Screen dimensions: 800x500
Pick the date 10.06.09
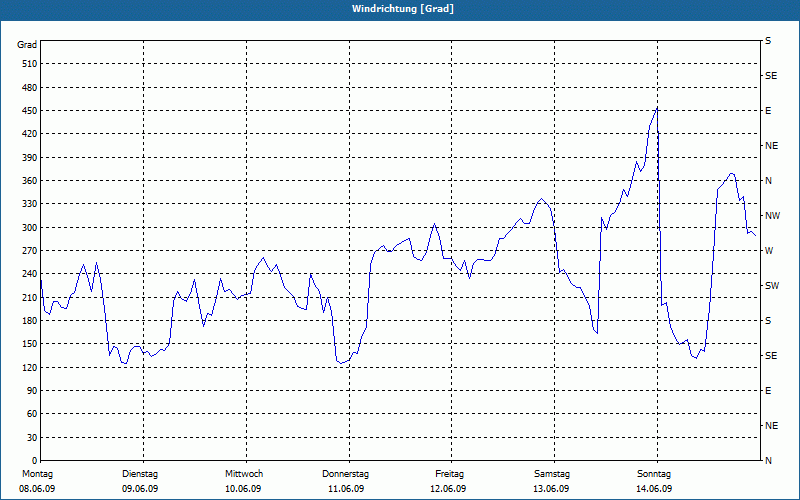click(x=243, y=489)
